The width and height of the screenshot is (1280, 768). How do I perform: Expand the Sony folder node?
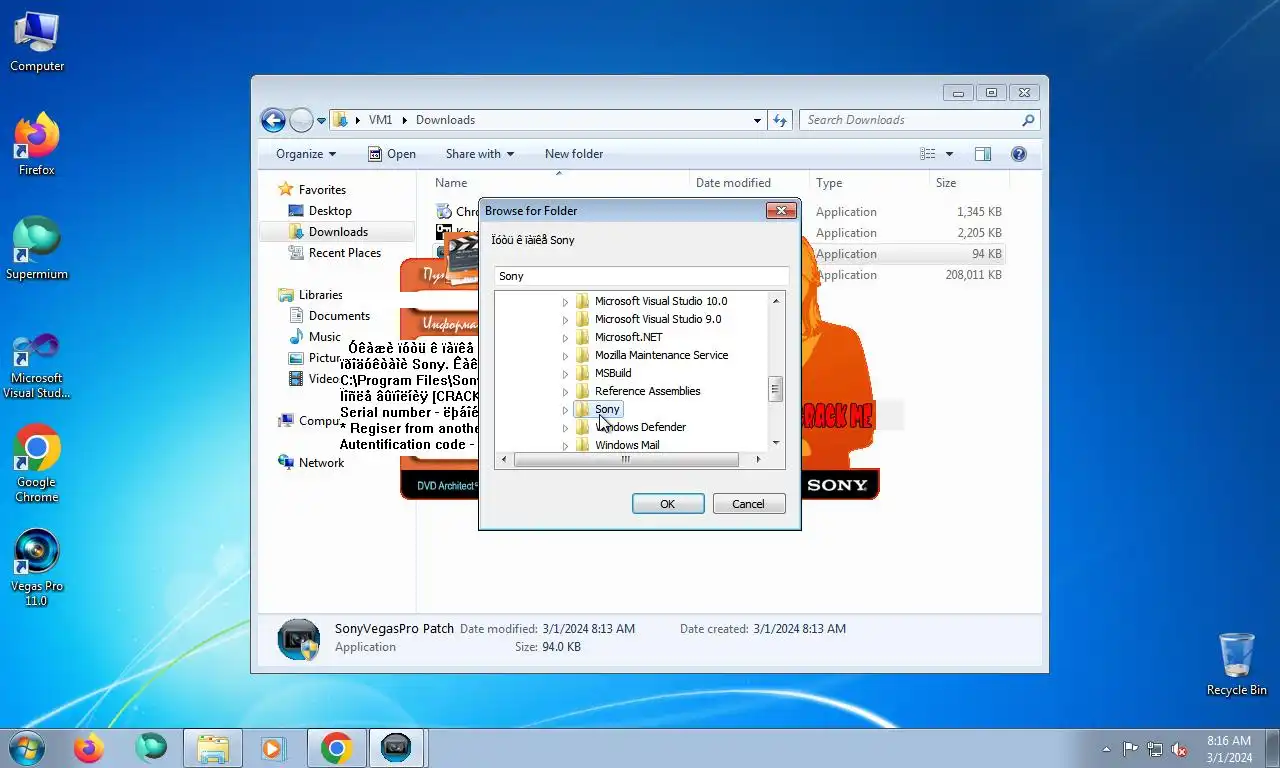click(565, 409)
